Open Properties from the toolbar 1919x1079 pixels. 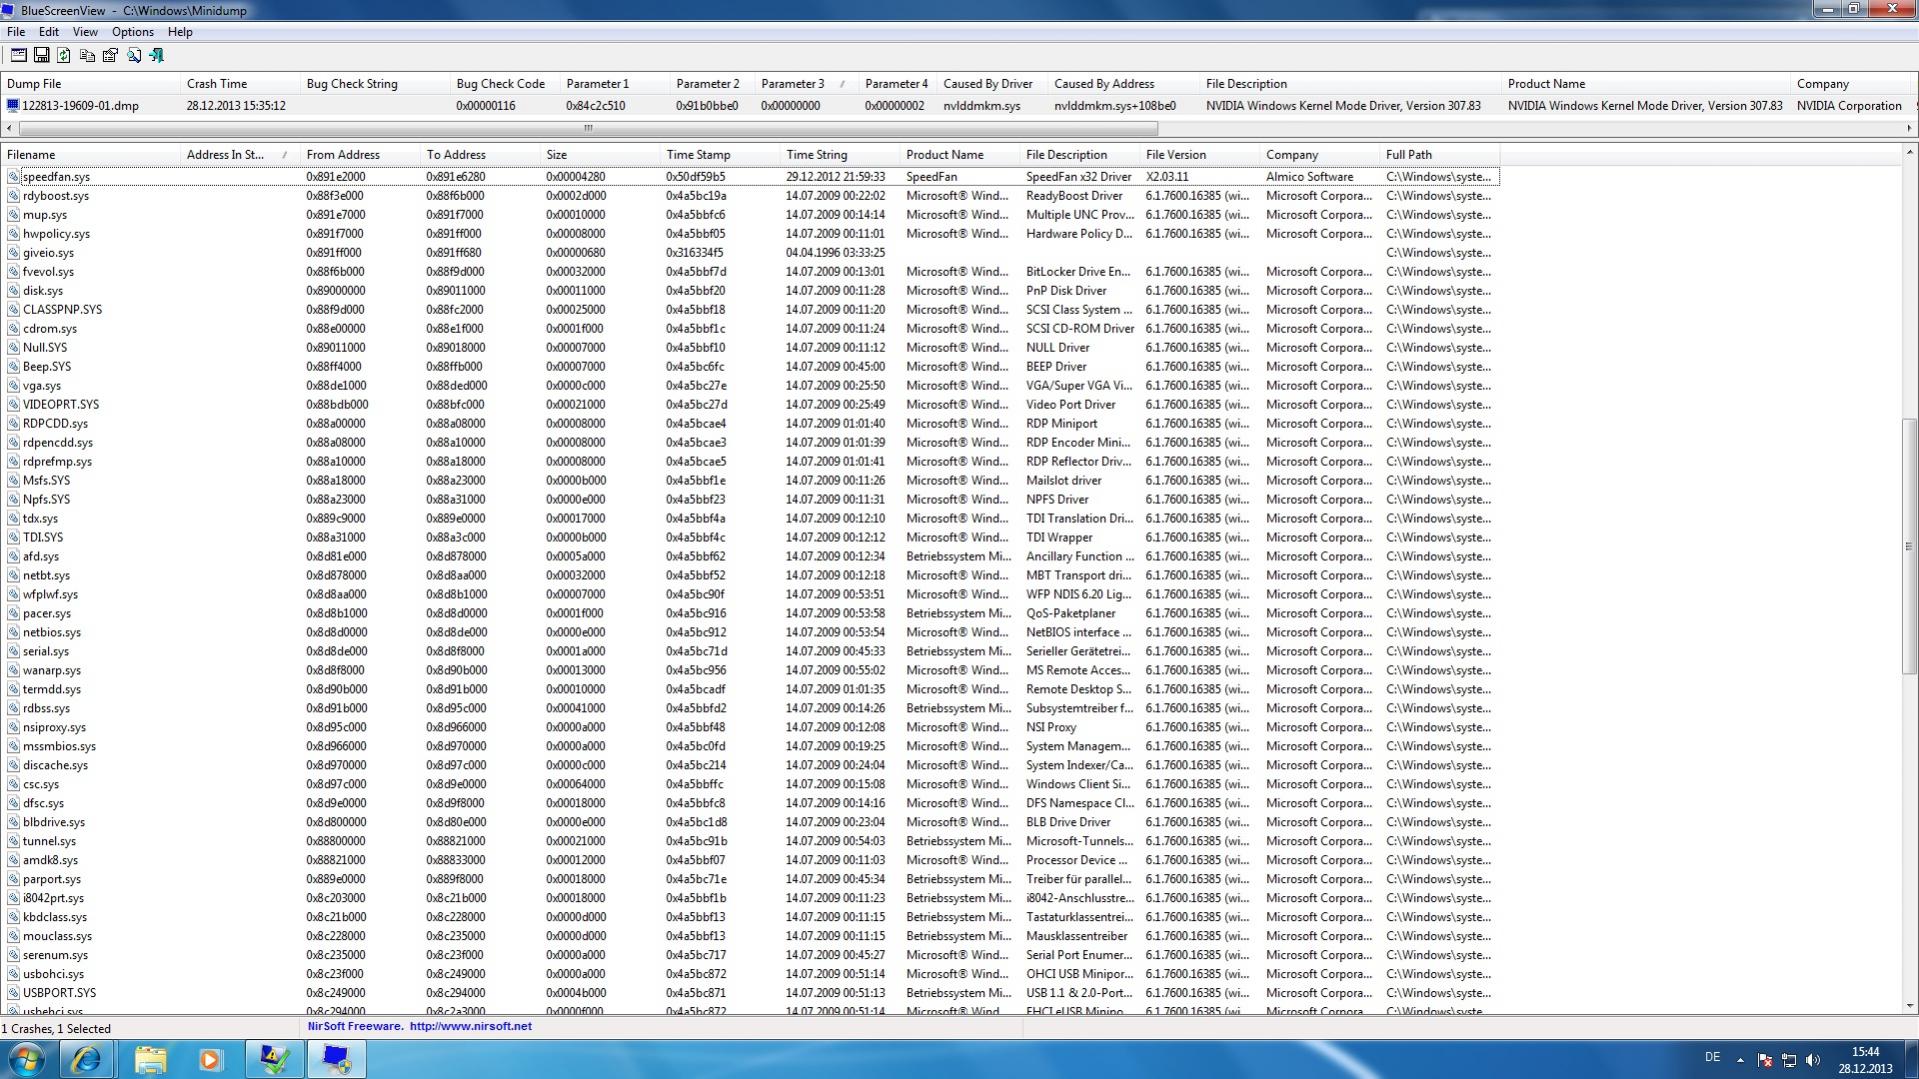pyautogui.click(x=110, y=55)
